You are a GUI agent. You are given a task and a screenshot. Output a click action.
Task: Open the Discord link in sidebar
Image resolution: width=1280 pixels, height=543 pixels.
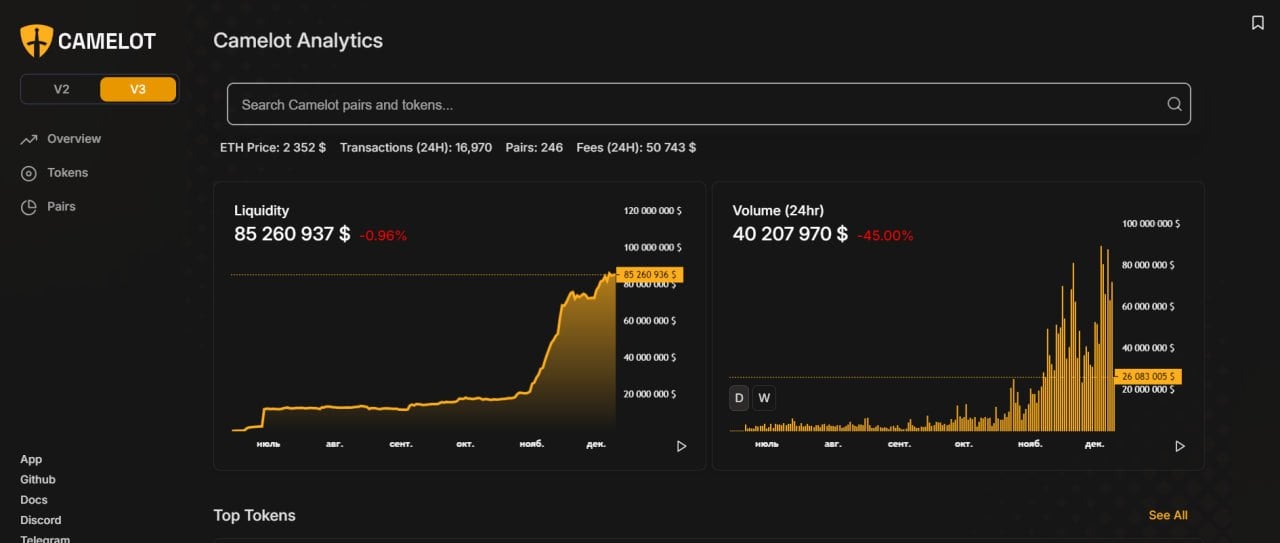click(x=41, y=520)
